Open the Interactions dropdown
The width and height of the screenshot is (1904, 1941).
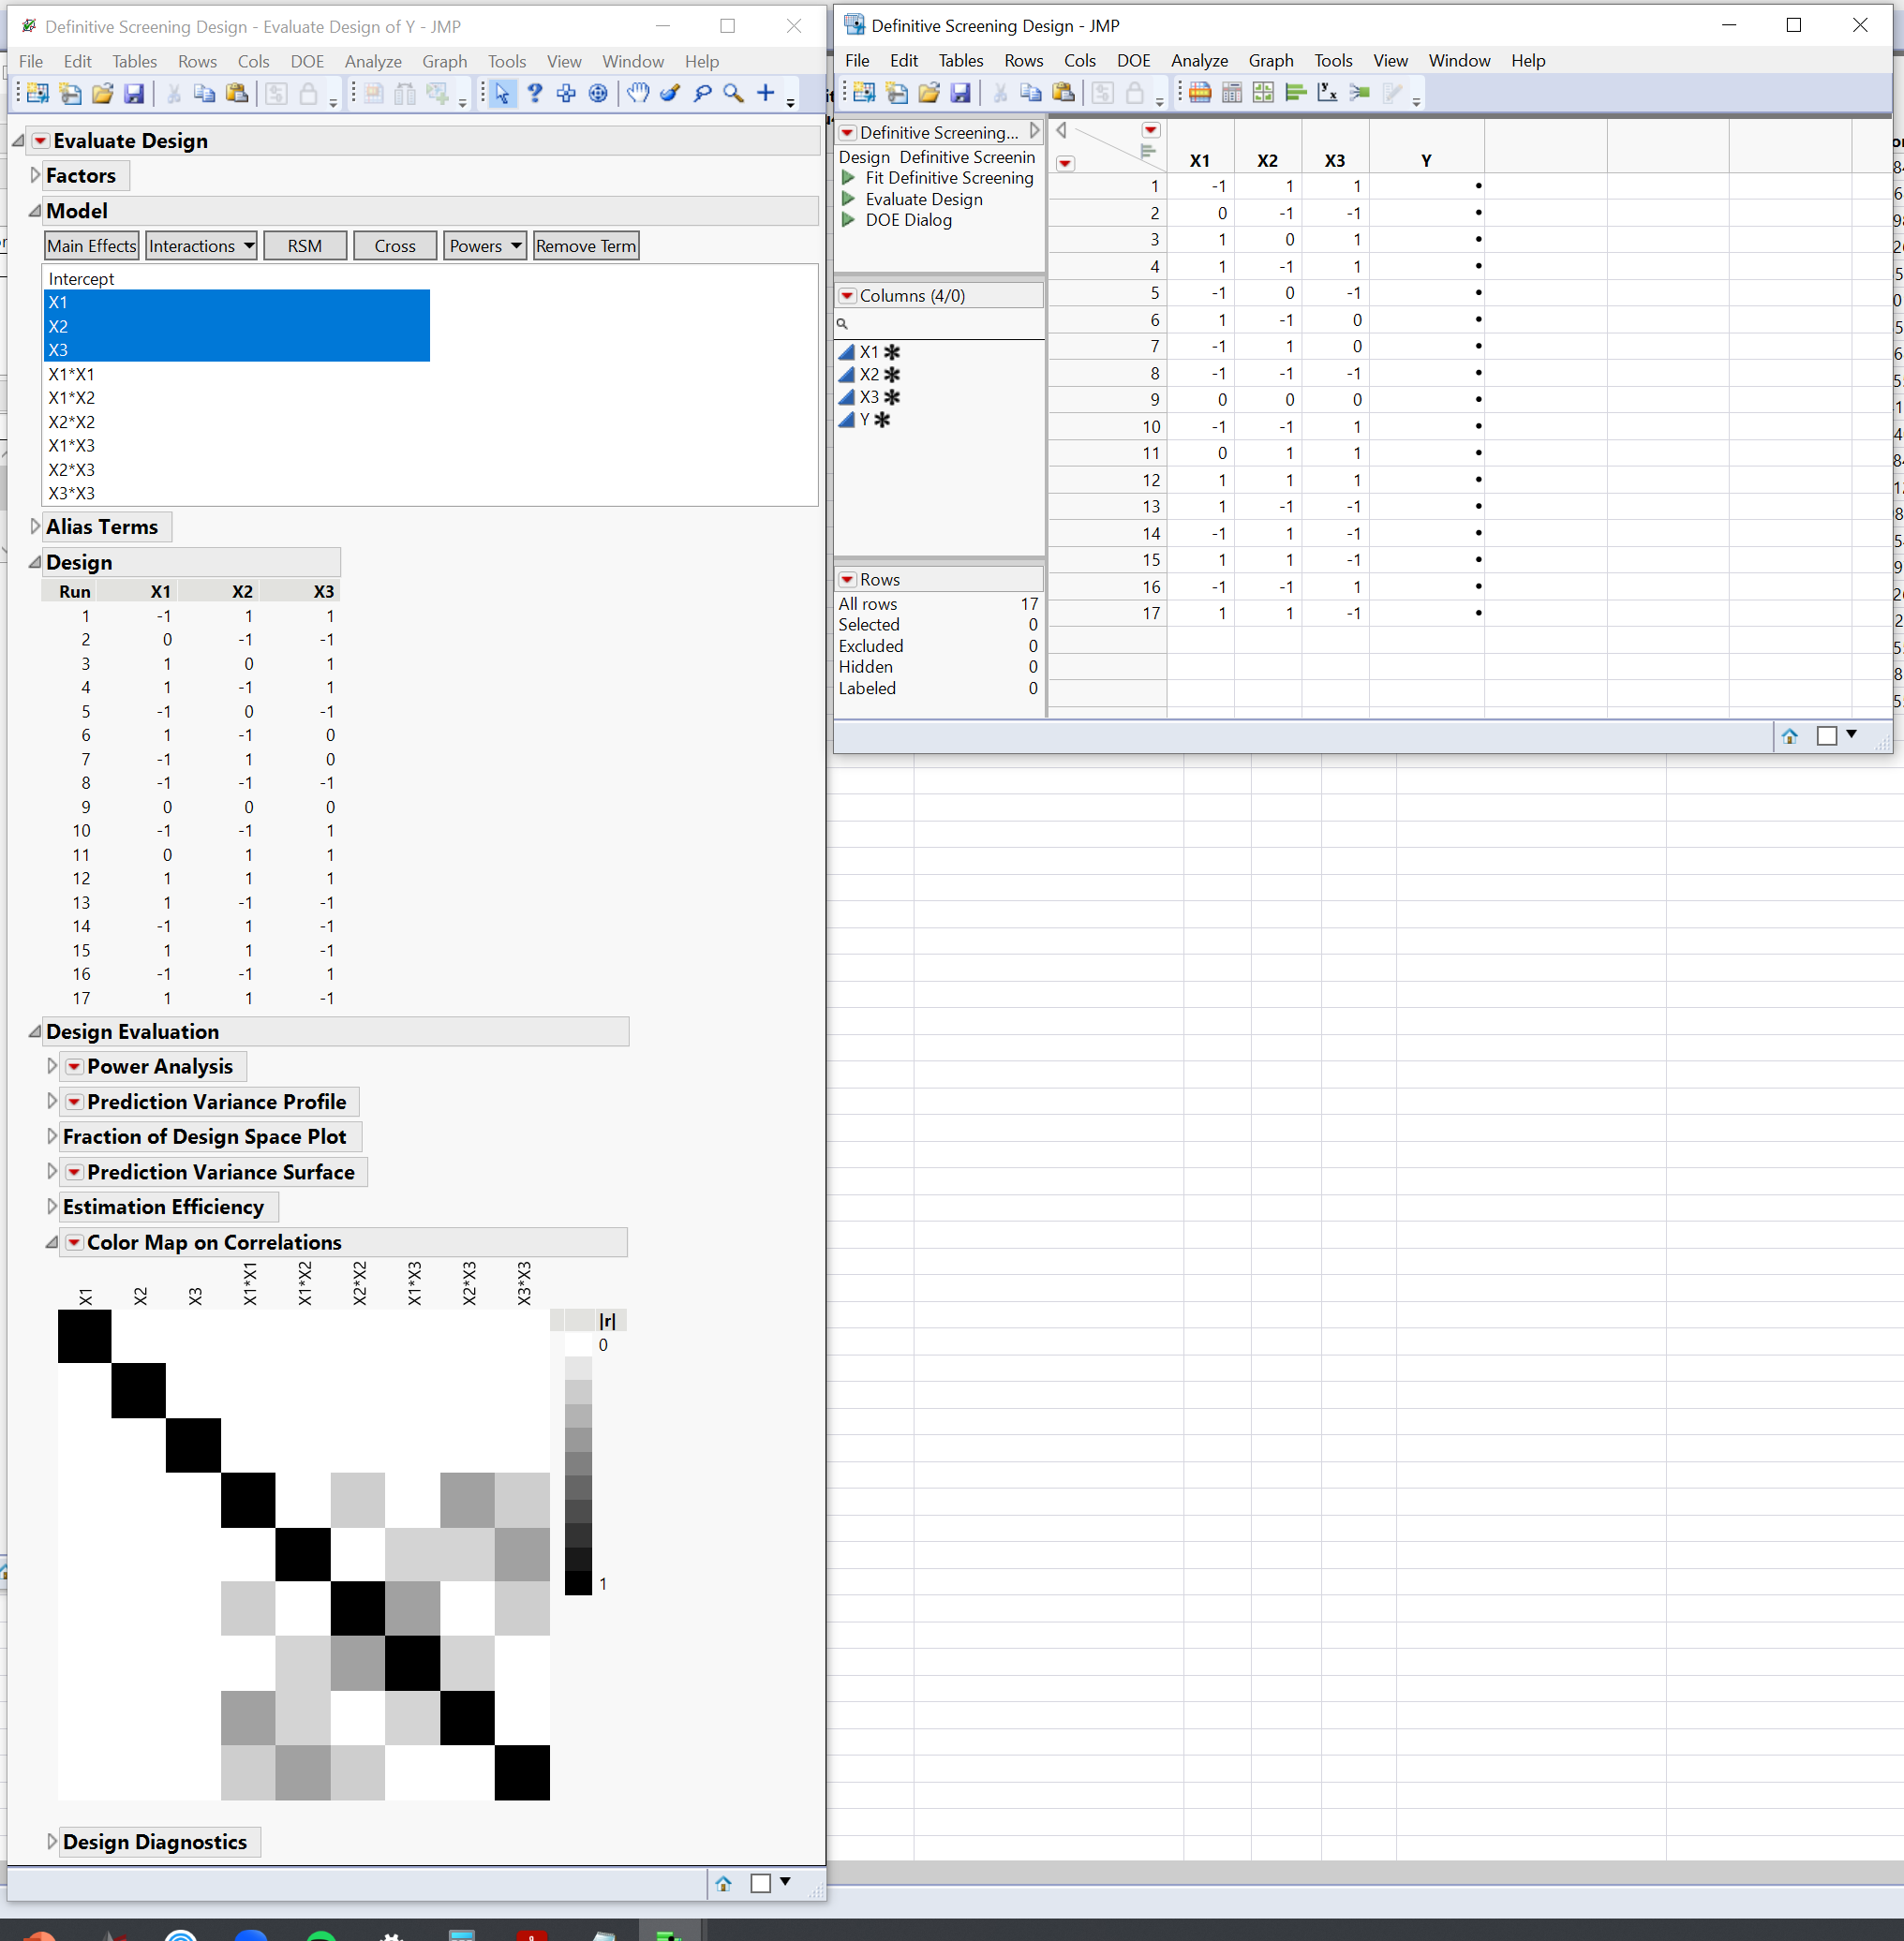[201, 246]
